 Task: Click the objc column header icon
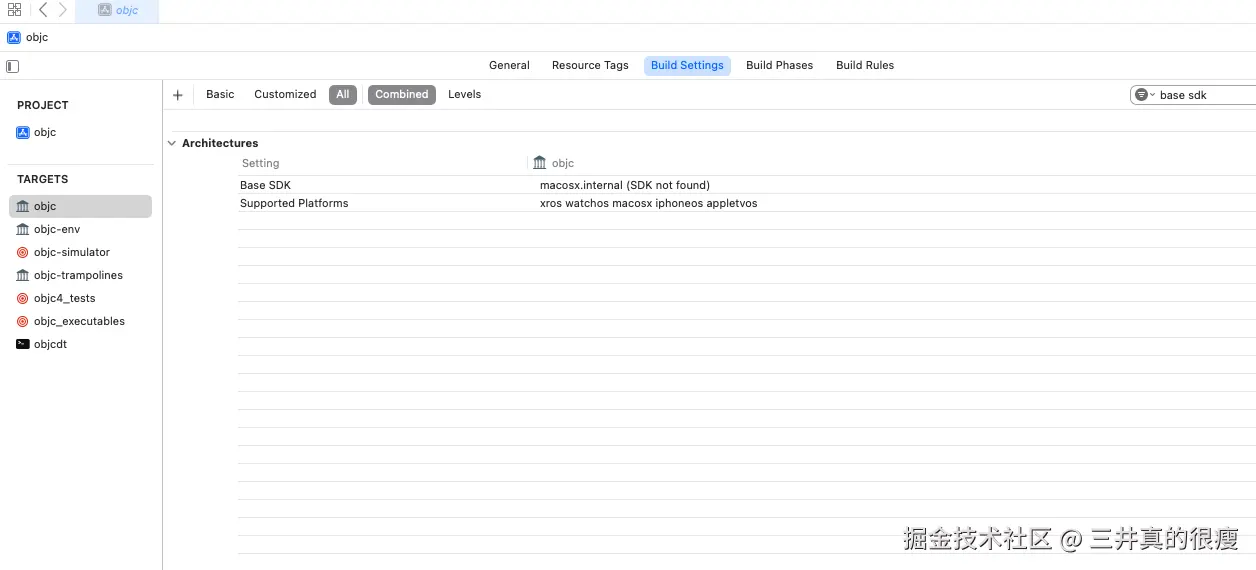(x=540, y=163)
